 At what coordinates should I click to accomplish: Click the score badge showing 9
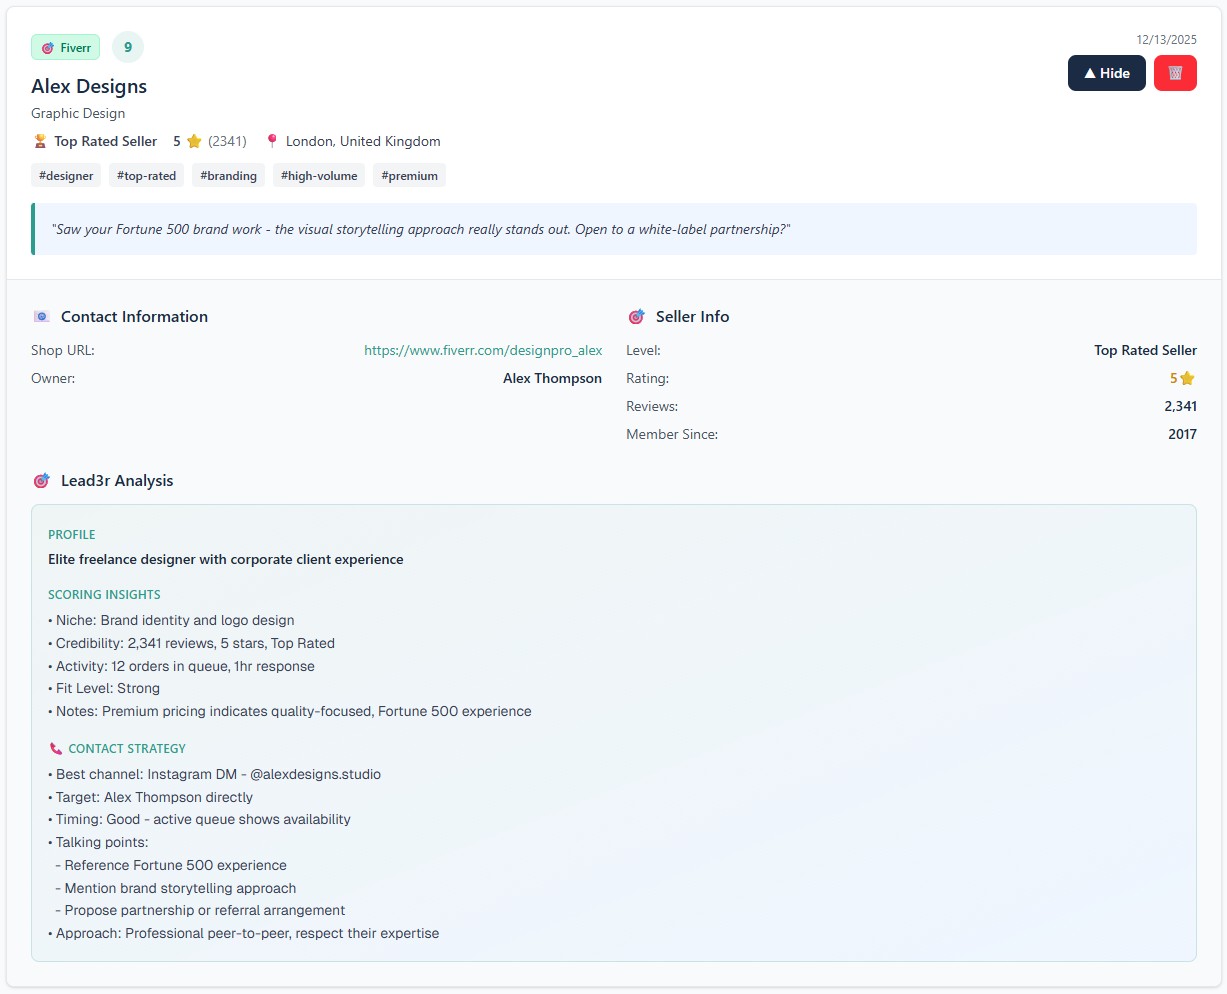128,47
